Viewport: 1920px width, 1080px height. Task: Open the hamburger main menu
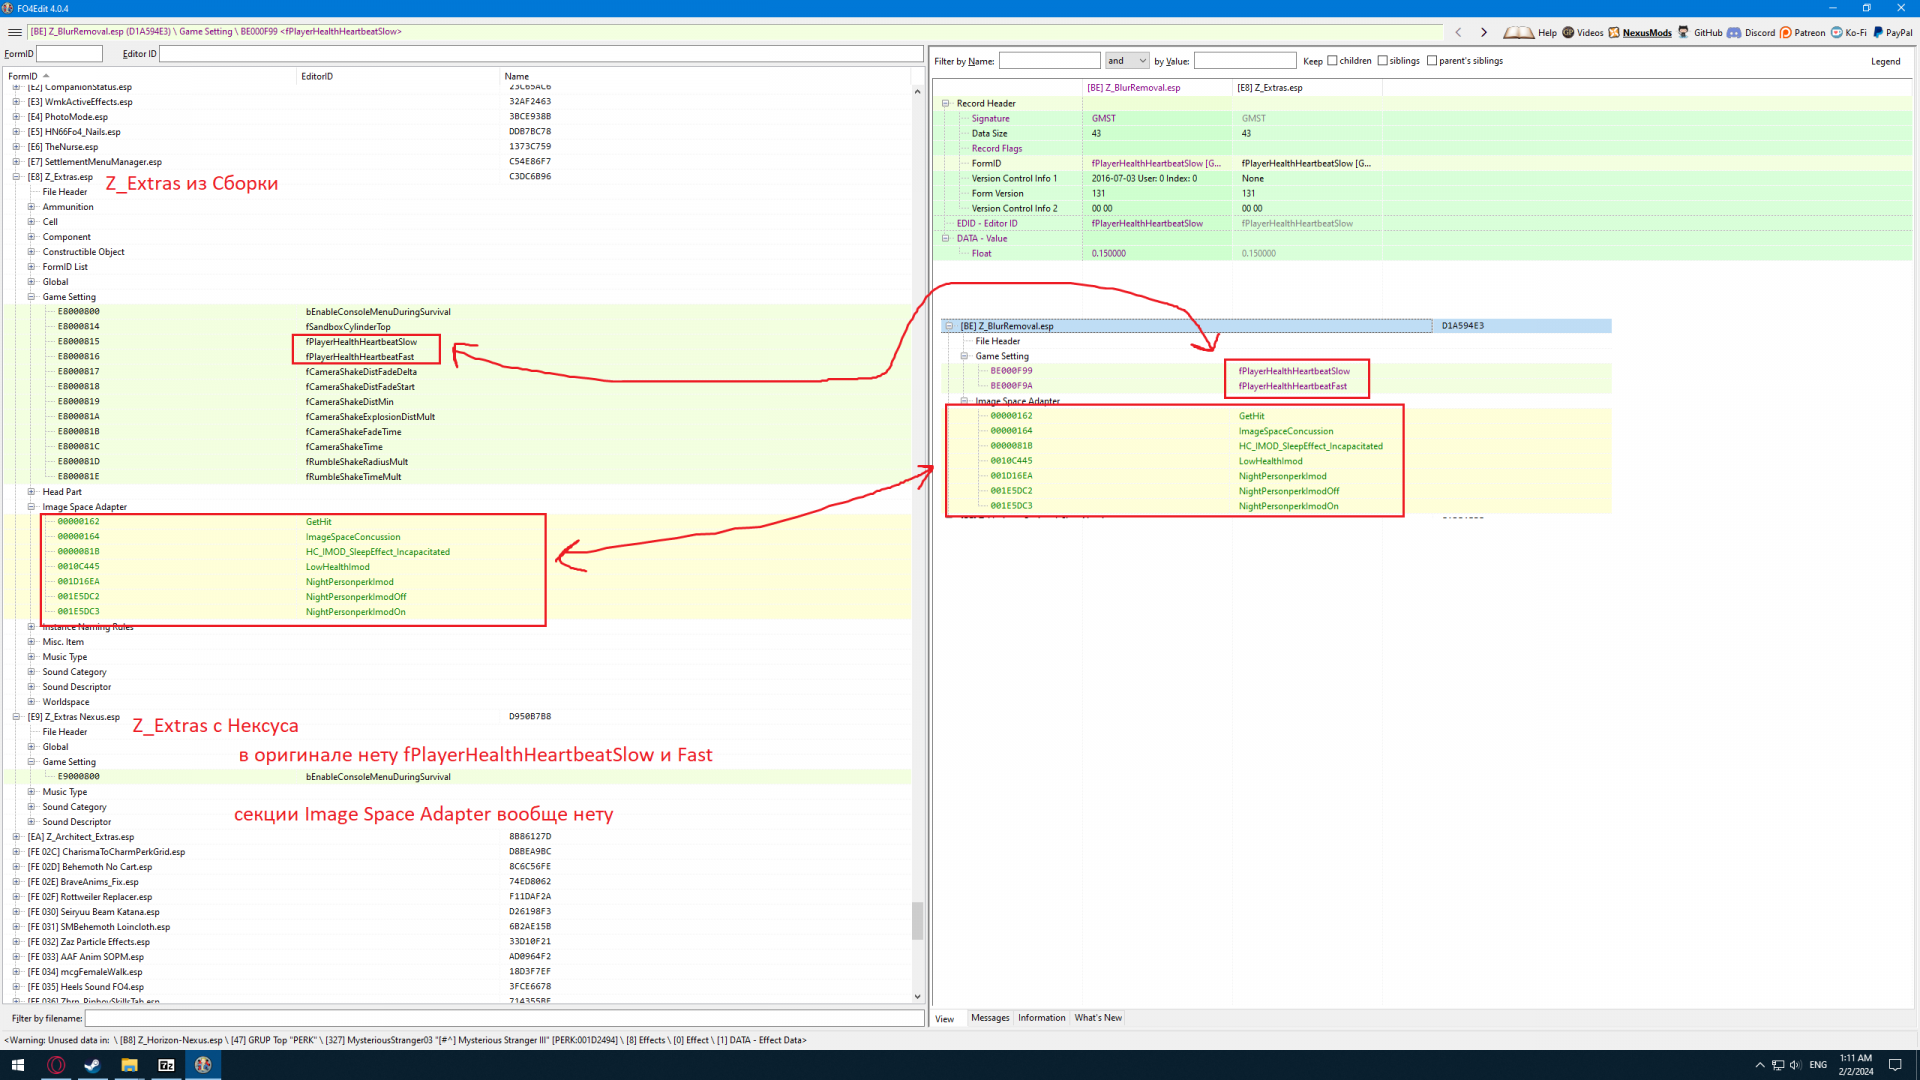pyautogui.click(x=14, y=32)
